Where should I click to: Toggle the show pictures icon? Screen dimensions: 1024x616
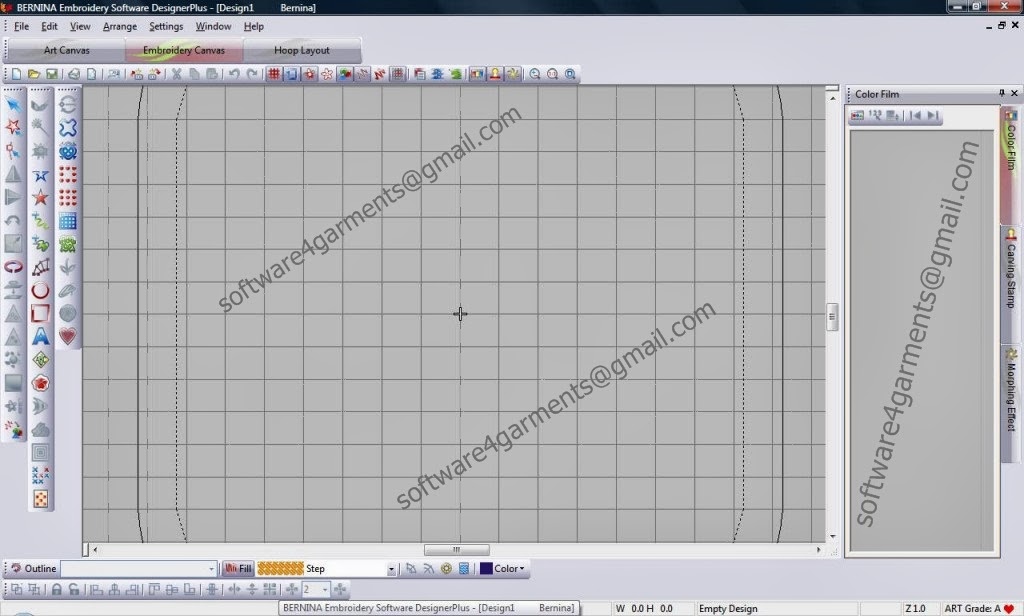(345, 74)
